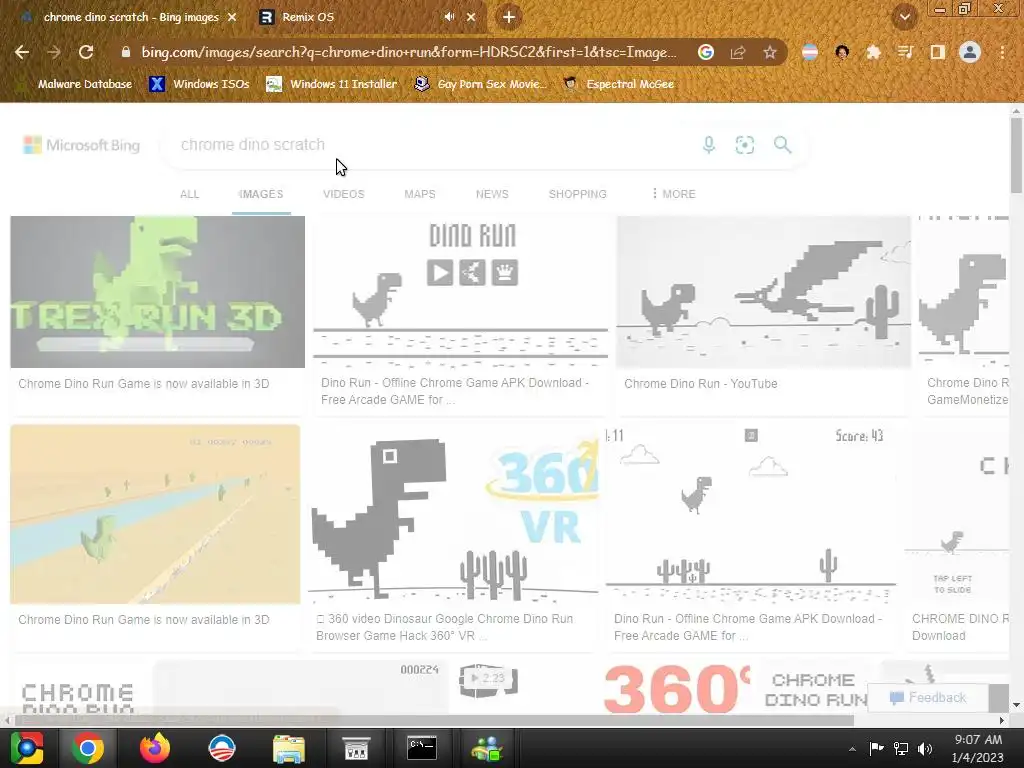Toggle the Chrome side panel icon
Screen dimensions: 1024x768
coord(937,52)
